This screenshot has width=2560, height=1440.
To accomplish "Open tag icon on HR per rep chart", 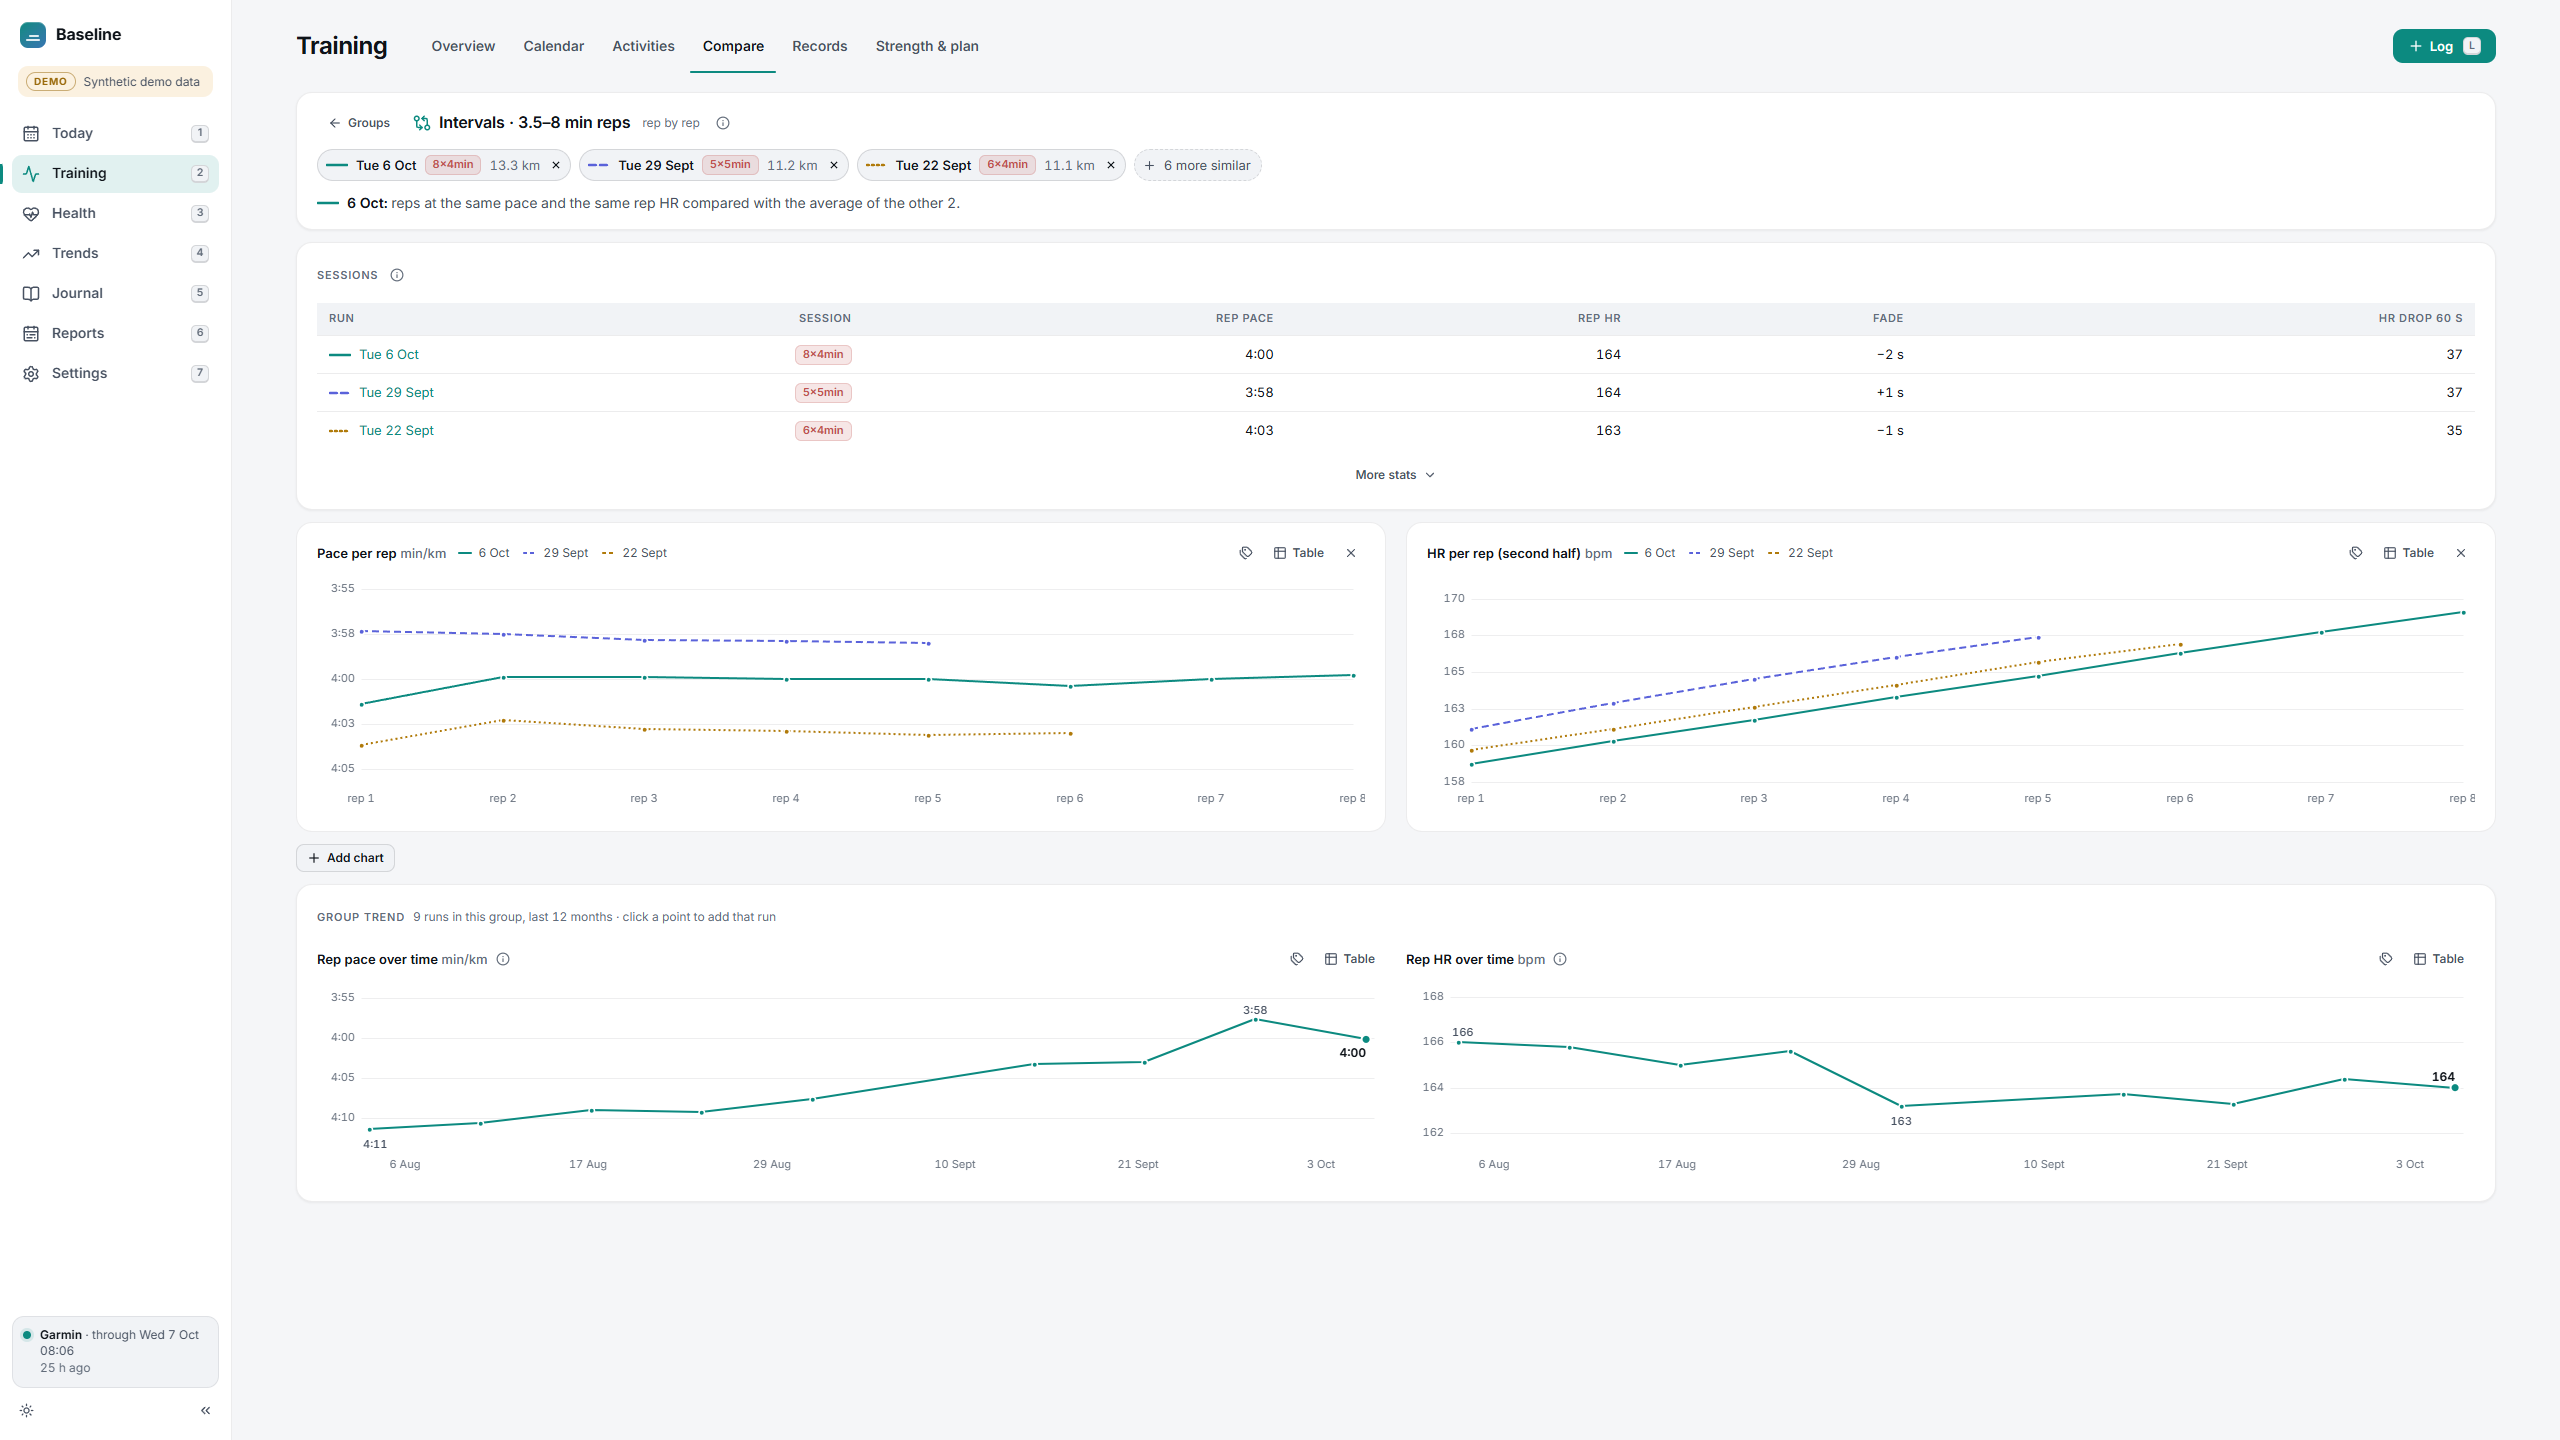I will click(2356, 553).
